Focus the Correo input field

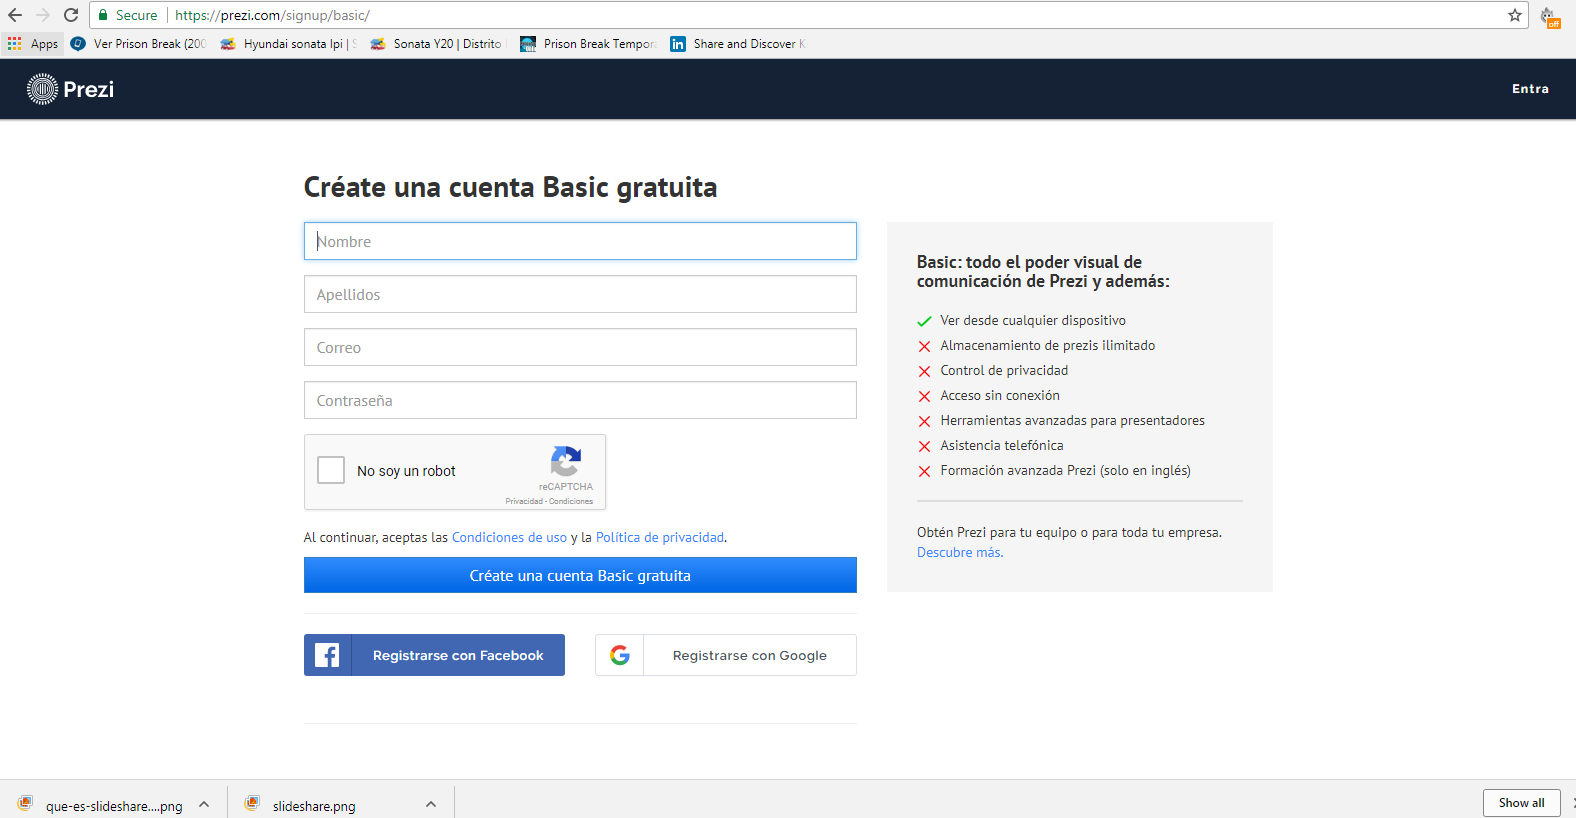580,347
